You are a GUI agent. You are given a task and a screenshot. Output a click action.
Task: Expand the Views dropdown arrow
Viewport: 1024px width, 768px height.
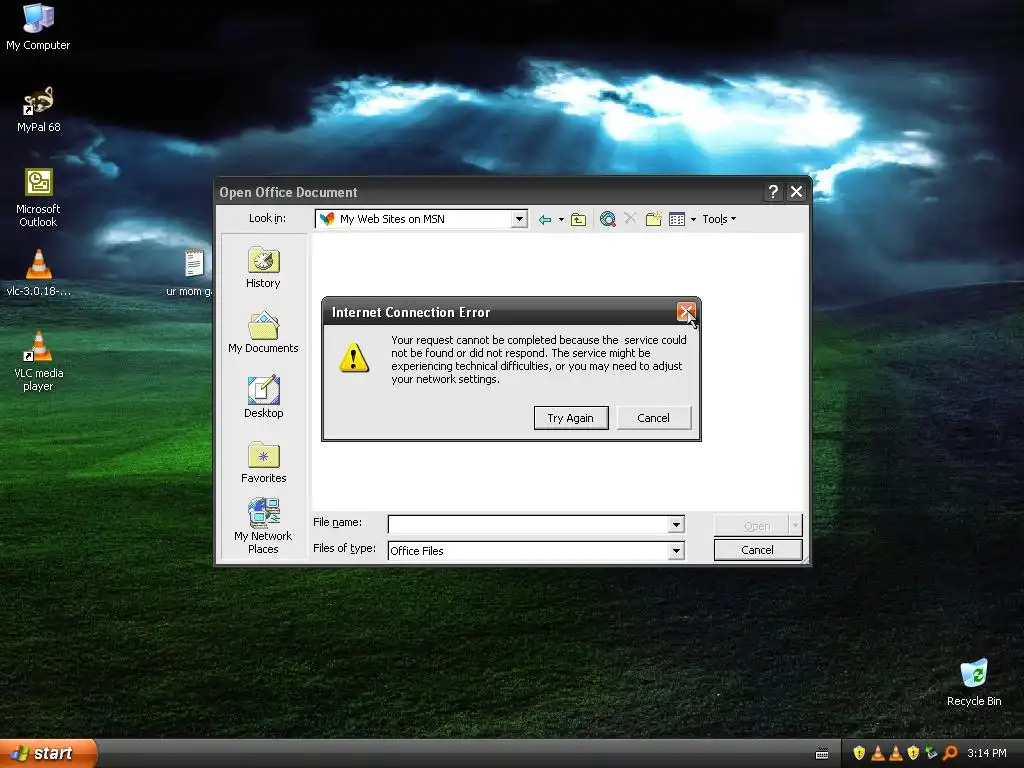(x=694, y=219)
